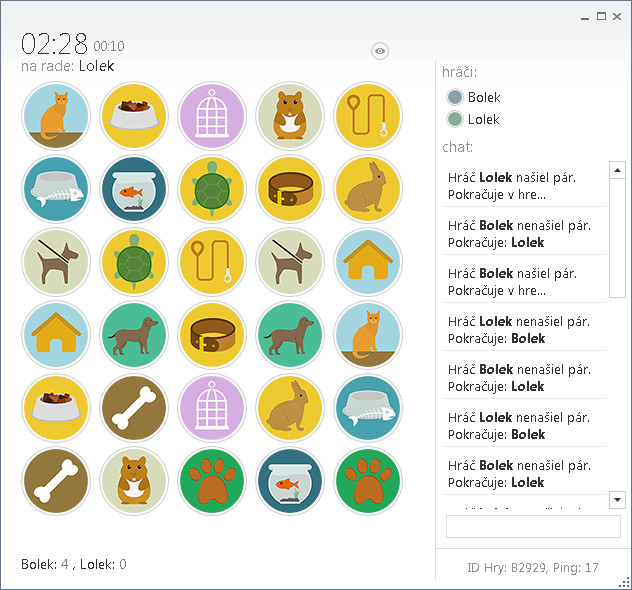
Task: Click the turtle card above the leash card
Action: click(x=212, y=189)
